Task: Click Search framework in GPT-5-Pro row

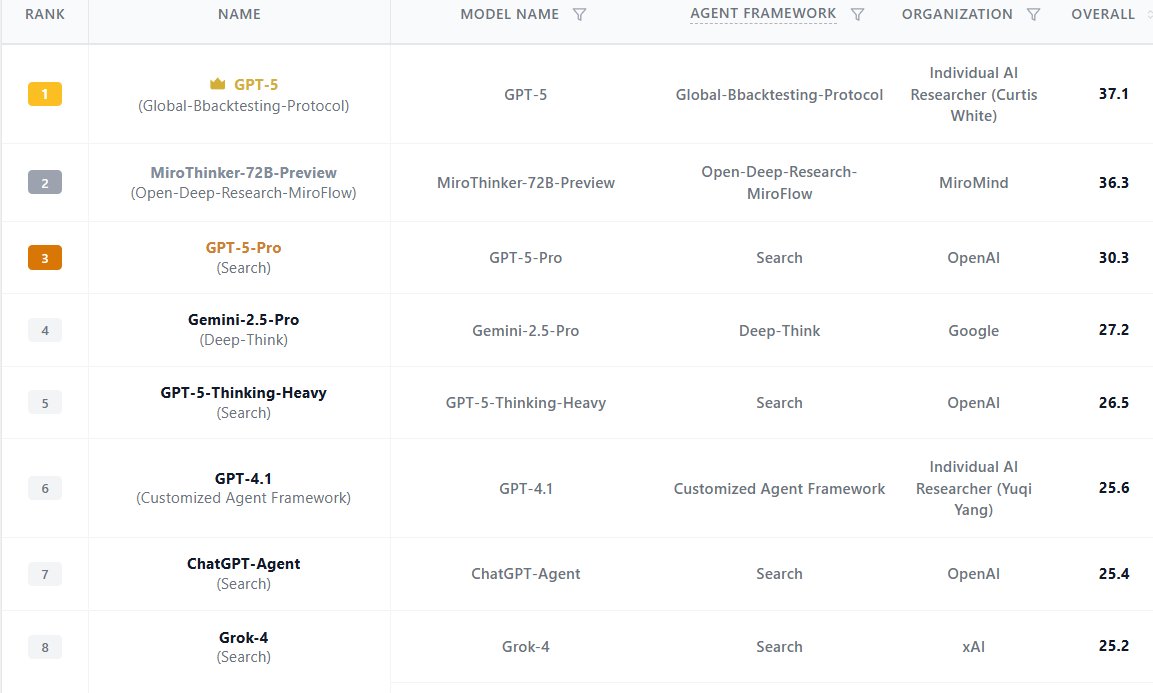Action: coord(779,258)
